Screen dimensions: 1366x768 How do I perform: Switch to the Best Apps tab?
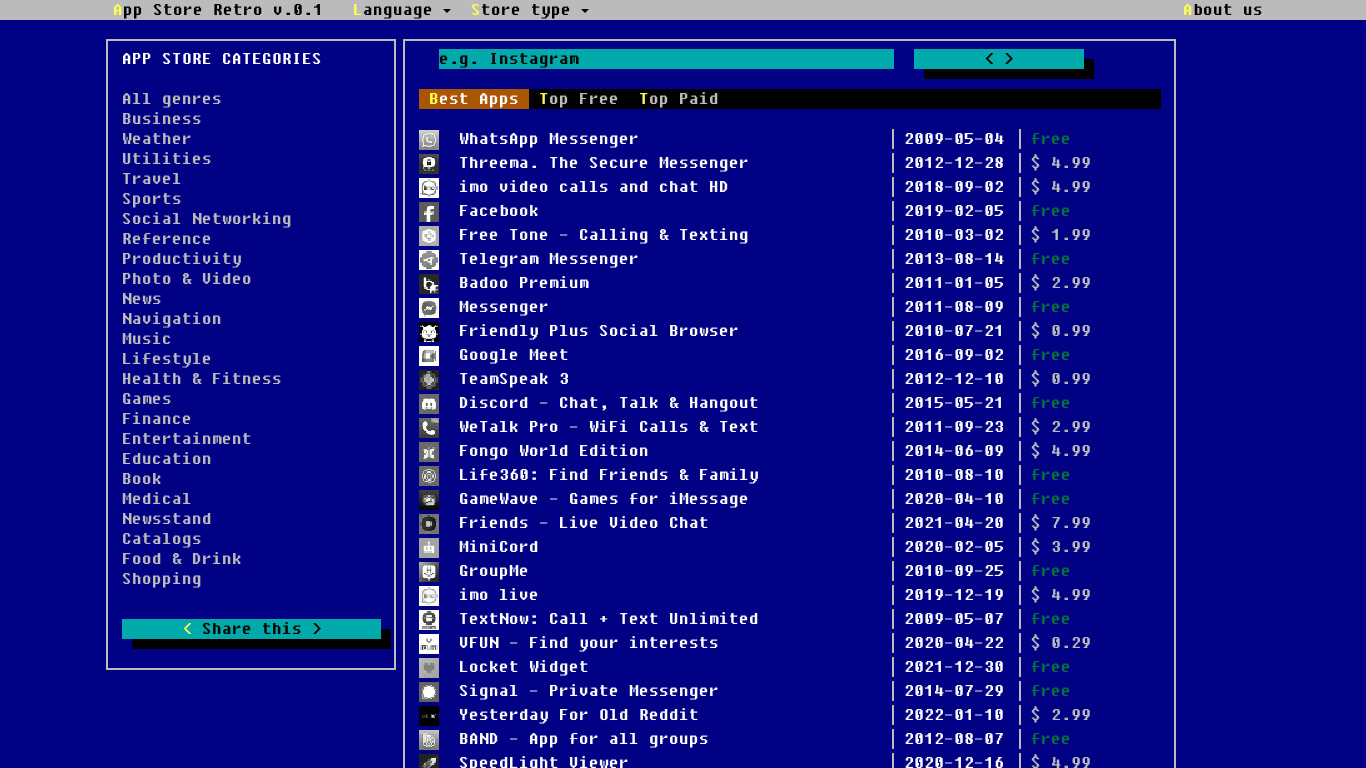[474, 99]
